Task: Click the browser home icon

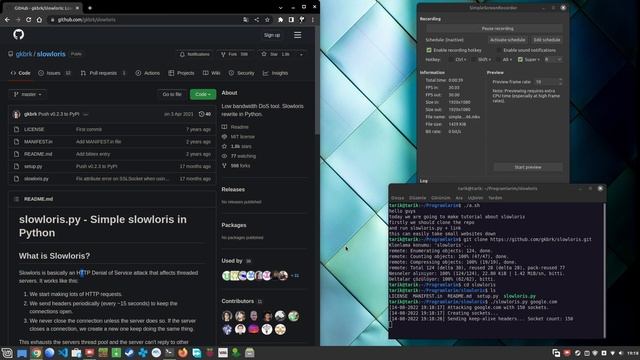Action: pyautogui.click(x=39, y=20)
